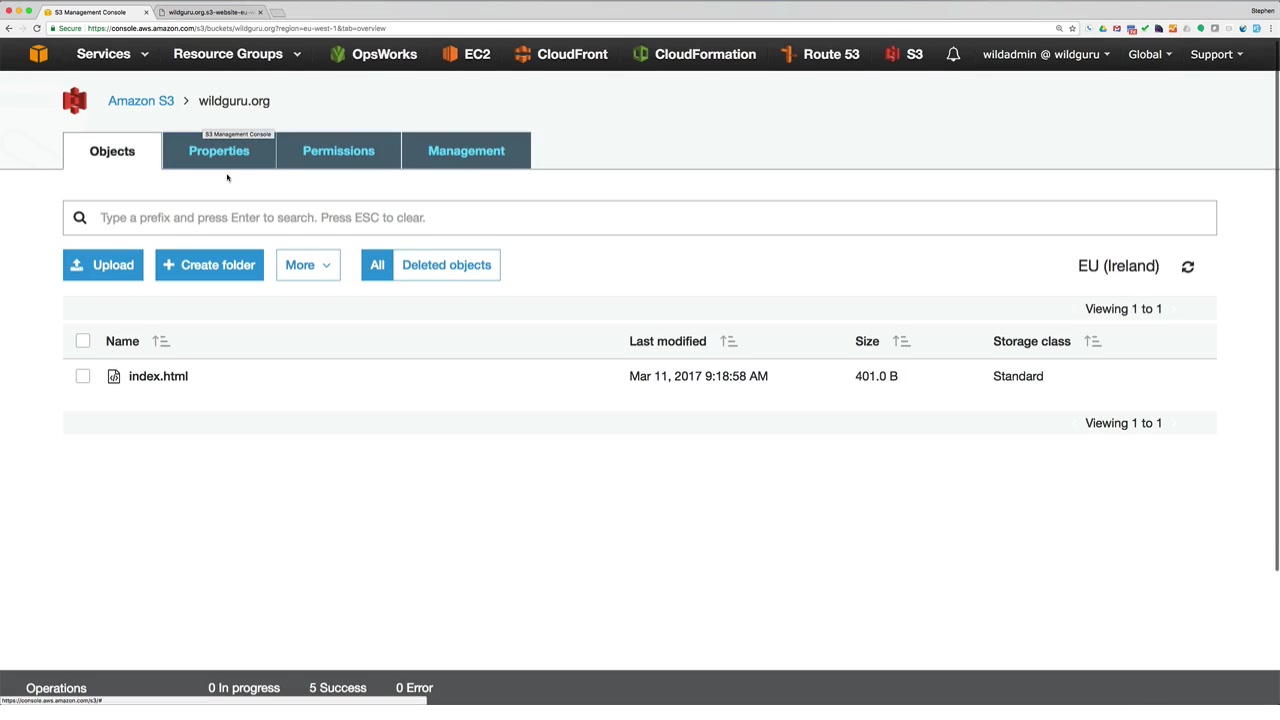Click the Upload button
Viewport: 1280px width, 720px height.
(103, 265)
